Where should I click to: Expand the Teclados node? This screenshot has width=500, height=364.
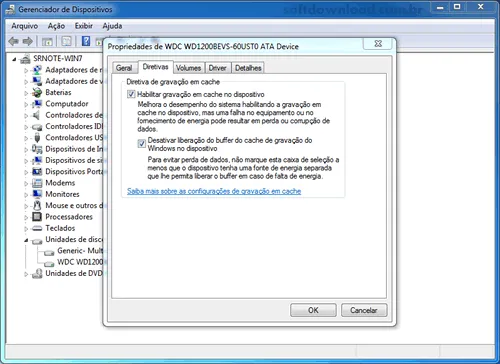[26, 229]
